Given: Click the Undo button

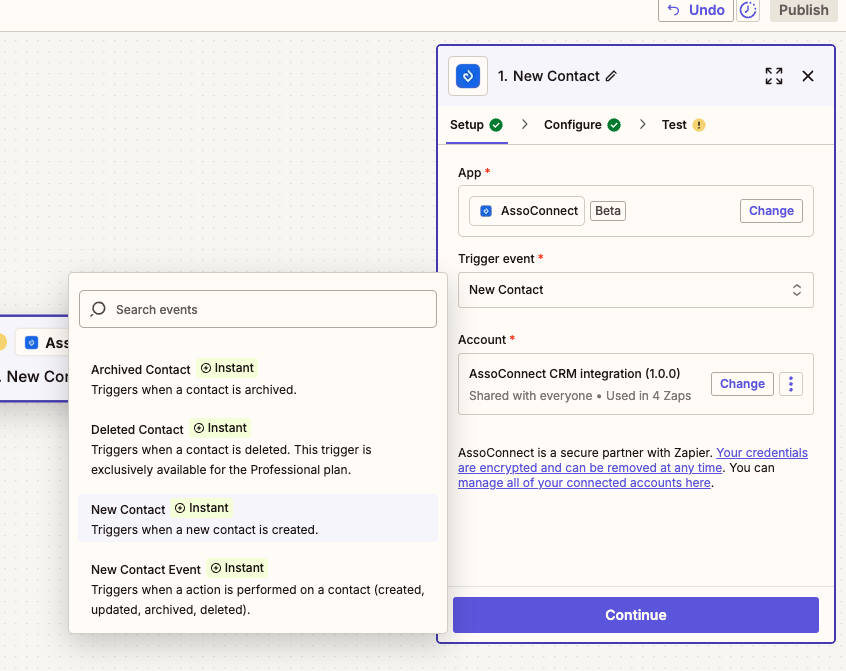Looking at the screenshot, I should pyautogui.click(x=695, y=10).
